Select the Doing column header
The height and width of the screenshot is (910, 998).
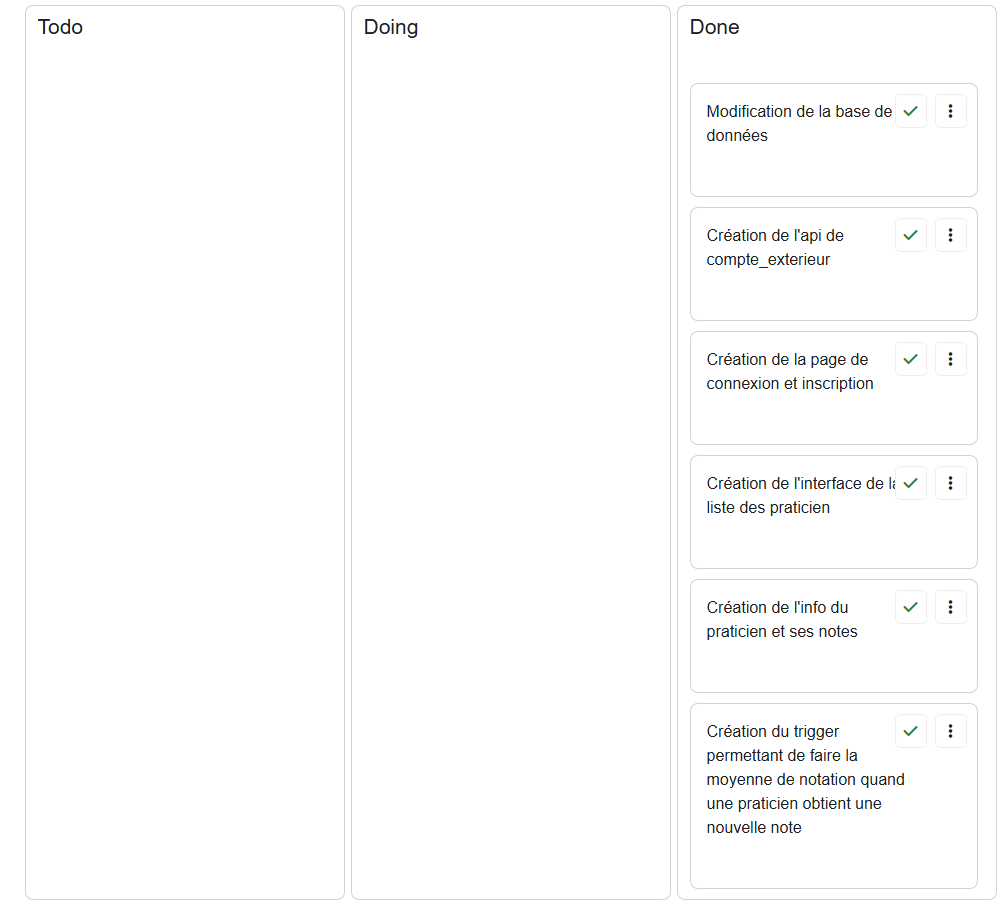(x=390, y=27)
